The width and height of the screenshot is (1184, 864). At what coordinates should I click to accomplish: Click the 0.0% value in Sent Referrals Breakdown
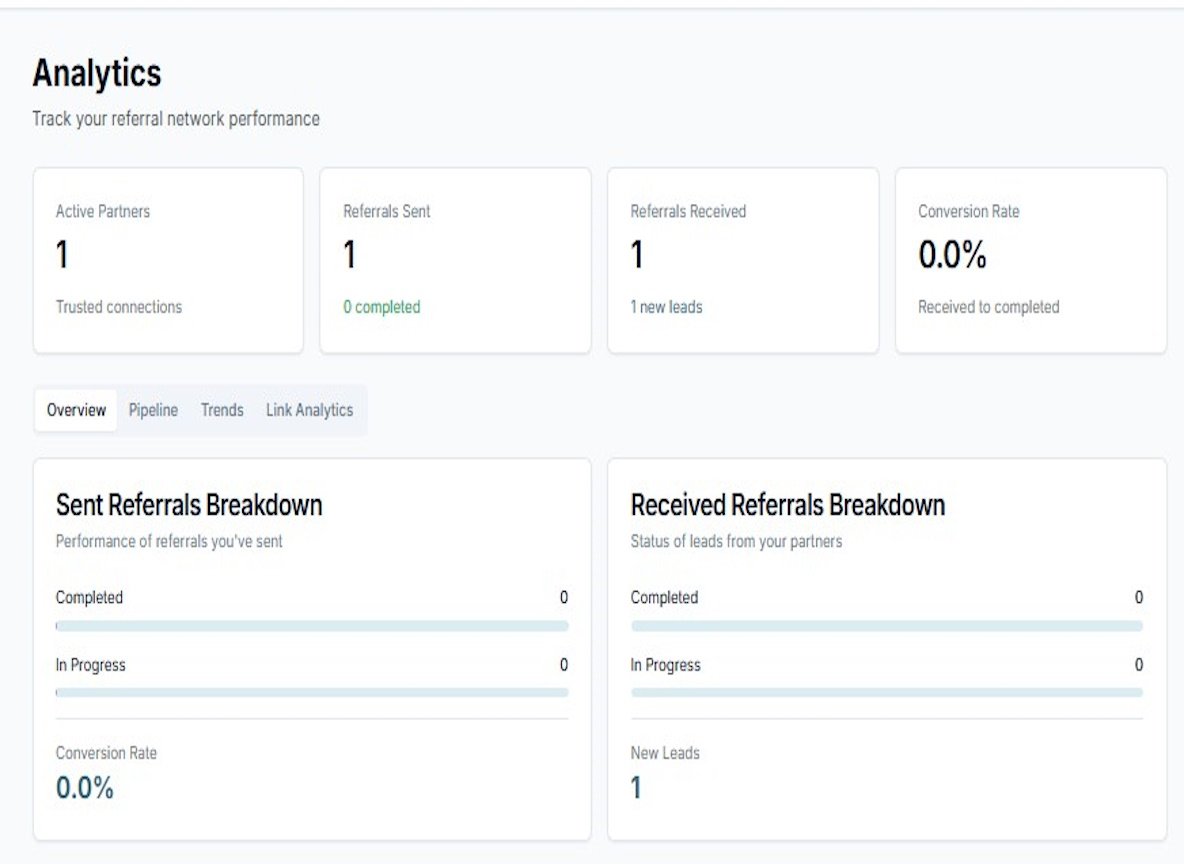85,788
